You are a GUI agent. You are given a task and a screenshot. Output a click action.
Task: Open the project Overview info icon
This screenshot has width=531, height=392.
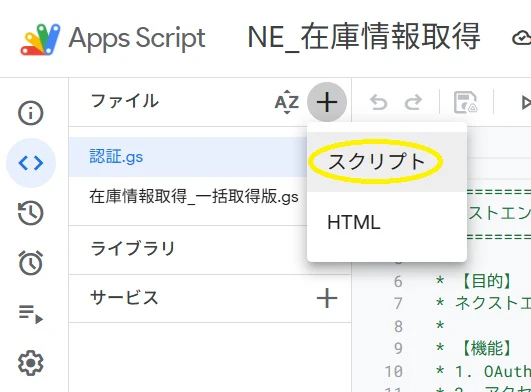(30, 113)
